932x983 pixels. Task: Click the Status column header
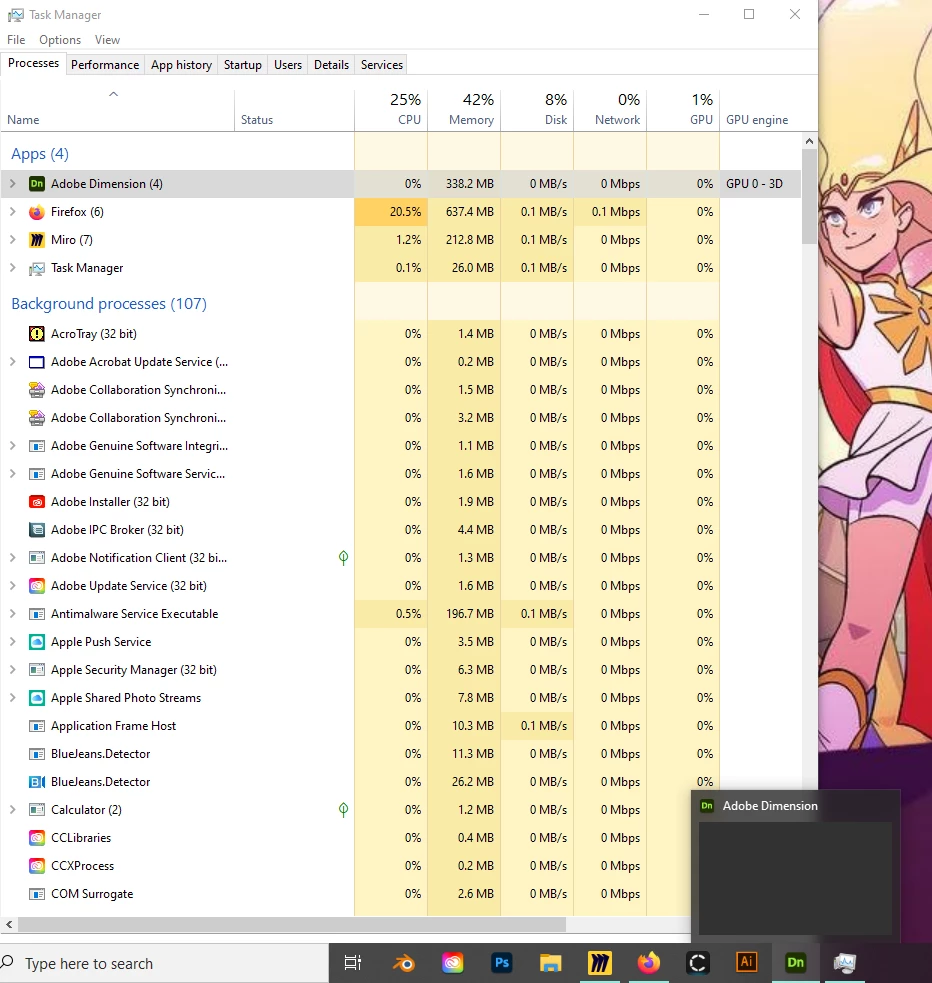(x=294, y=110)
